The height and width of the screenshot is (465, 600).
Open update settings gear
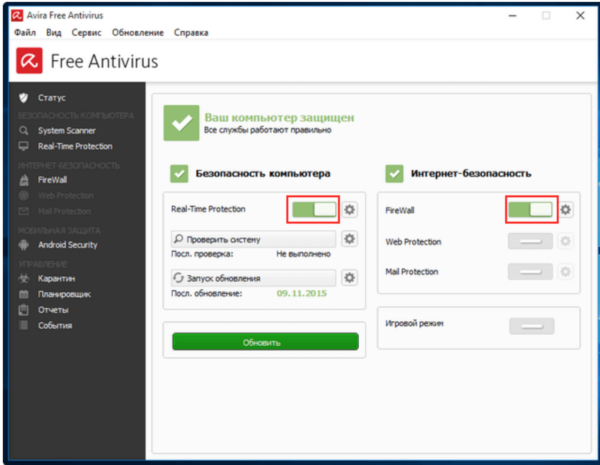[x=349, y=277]
